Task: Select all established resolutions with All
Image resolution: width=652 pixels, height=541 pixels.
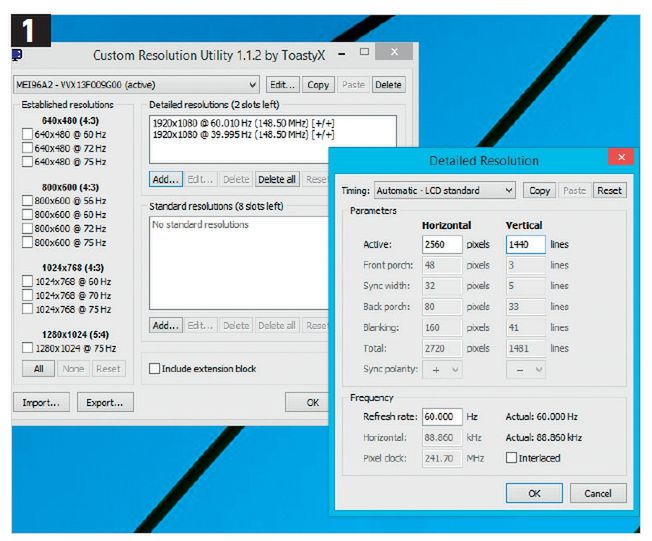Action: [38, 369]
